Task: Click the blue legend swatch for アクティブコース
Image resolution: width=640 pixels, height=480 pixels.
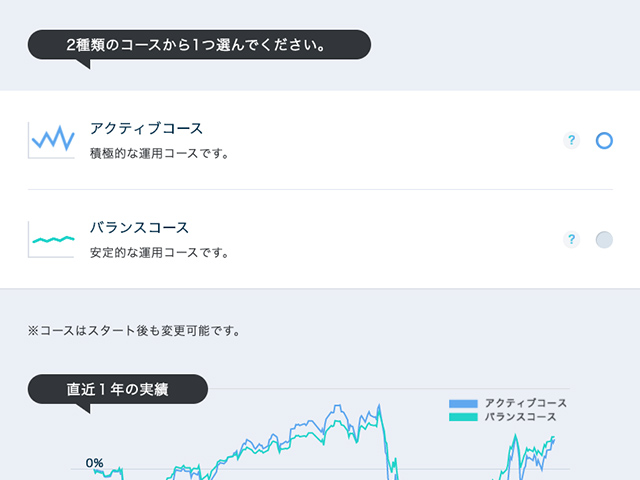Action: click(464, 403)
